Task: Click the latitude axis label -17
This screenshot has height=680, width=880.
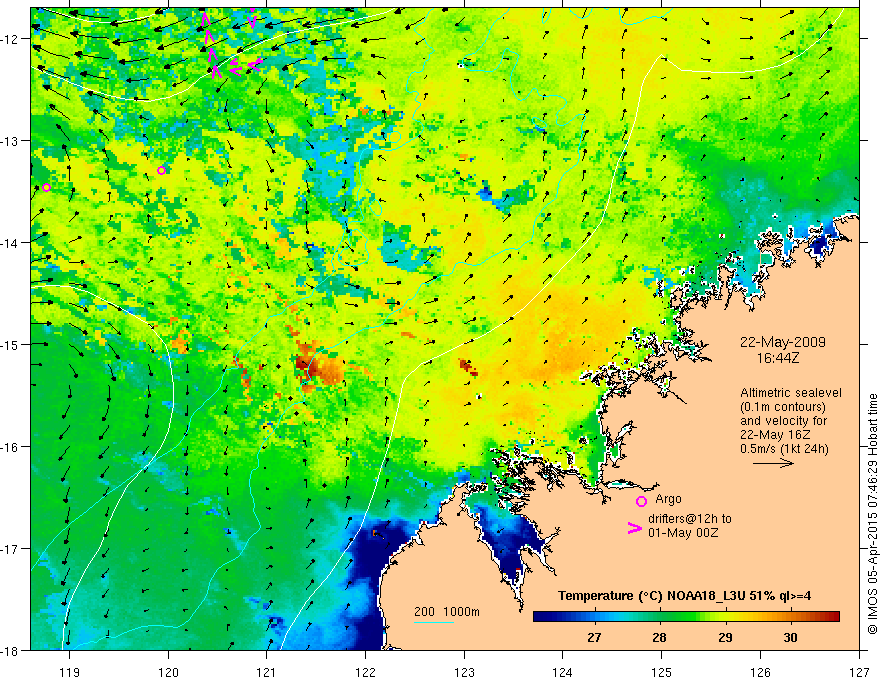Action: click(10, 548)
